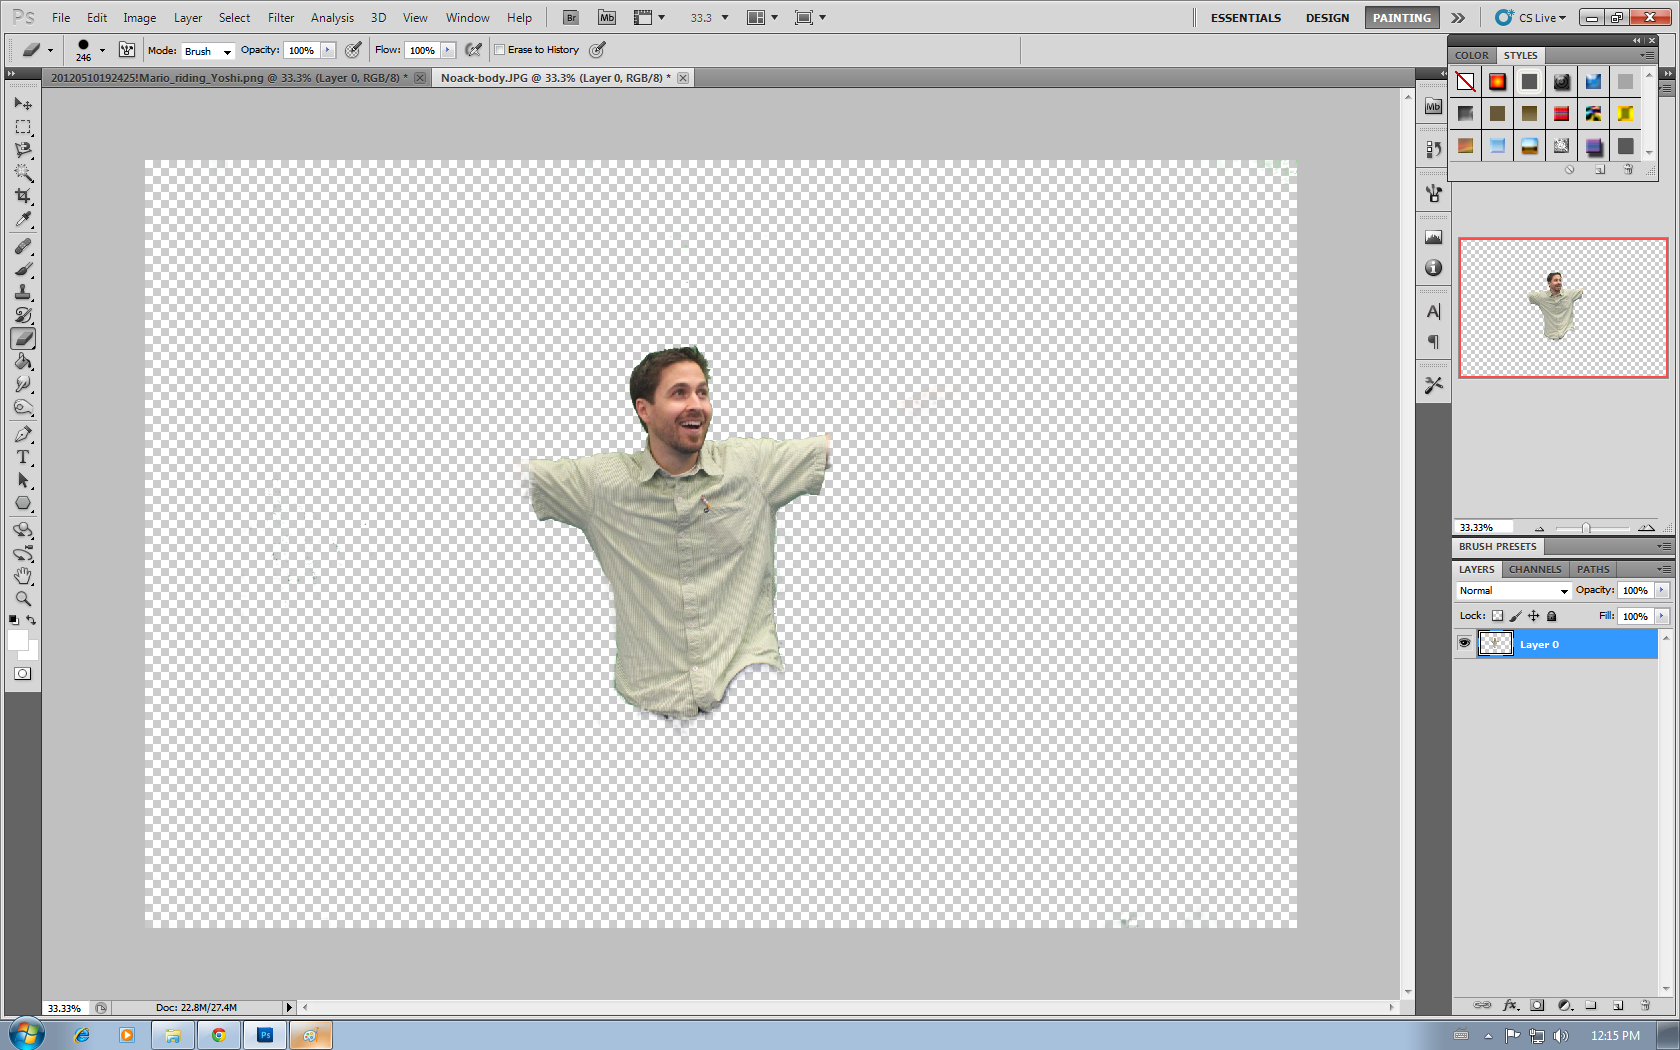The width and height of the screenshot is (1680, 1050).
Task: Open the brush preset picker arrow
Action: point(102,50)
